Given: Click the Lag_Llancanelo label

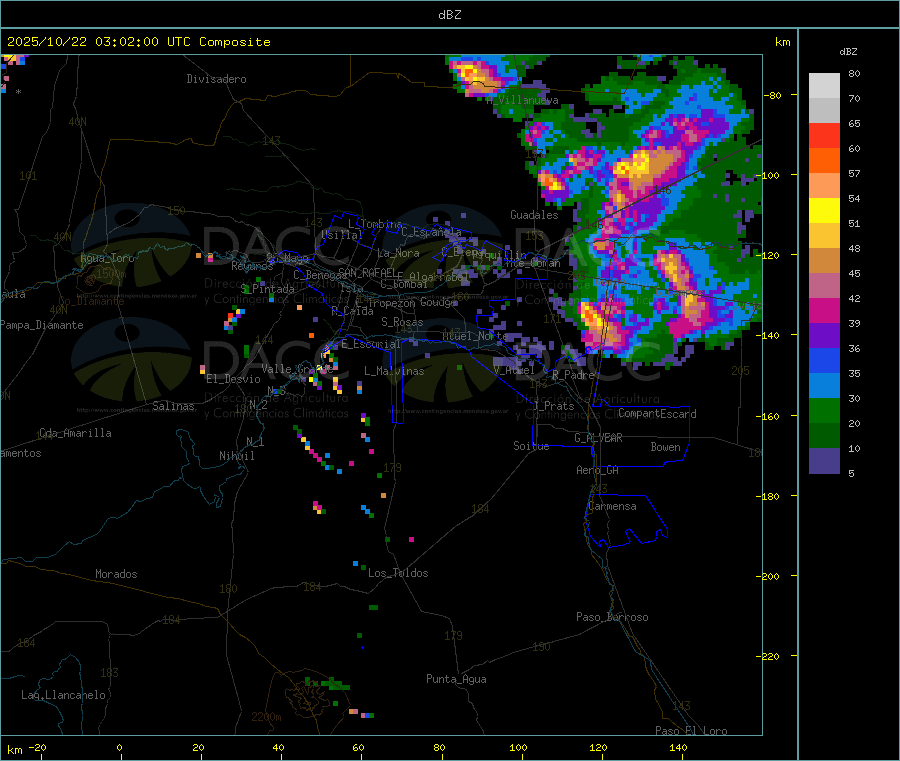Looking at the screenshot, I should (64, 695).
